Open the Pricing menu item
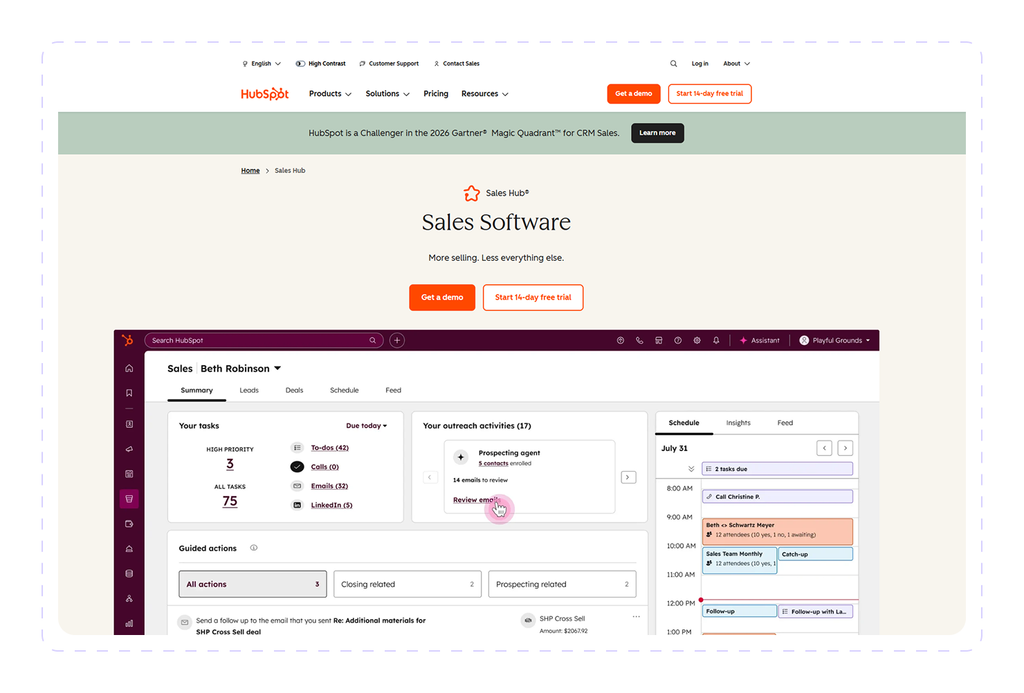The width and height of the screenshot is (1024, 693). pyautogui.click(x=436, y=94)
